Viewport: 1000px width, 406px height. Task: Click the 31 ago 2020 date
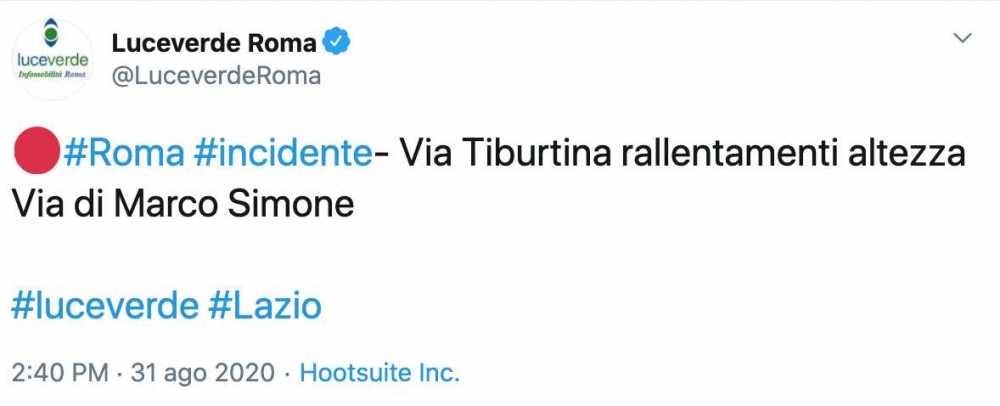coord(201,374)
